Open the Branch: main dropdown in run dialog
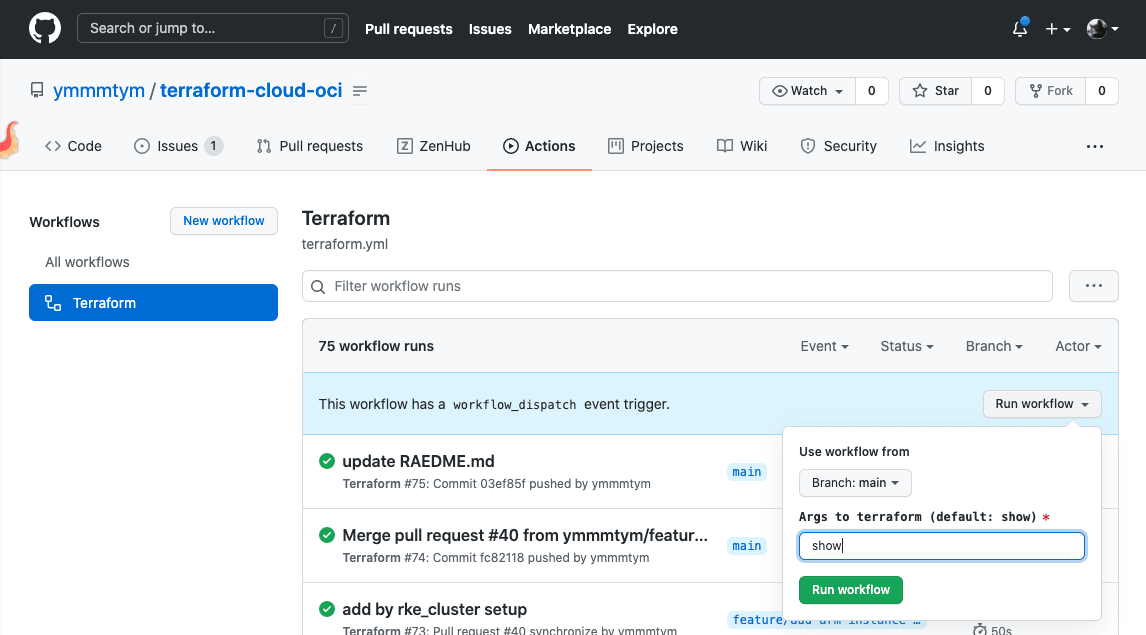The width and height of the screenshot is (1146, 635). pos(855,483)
